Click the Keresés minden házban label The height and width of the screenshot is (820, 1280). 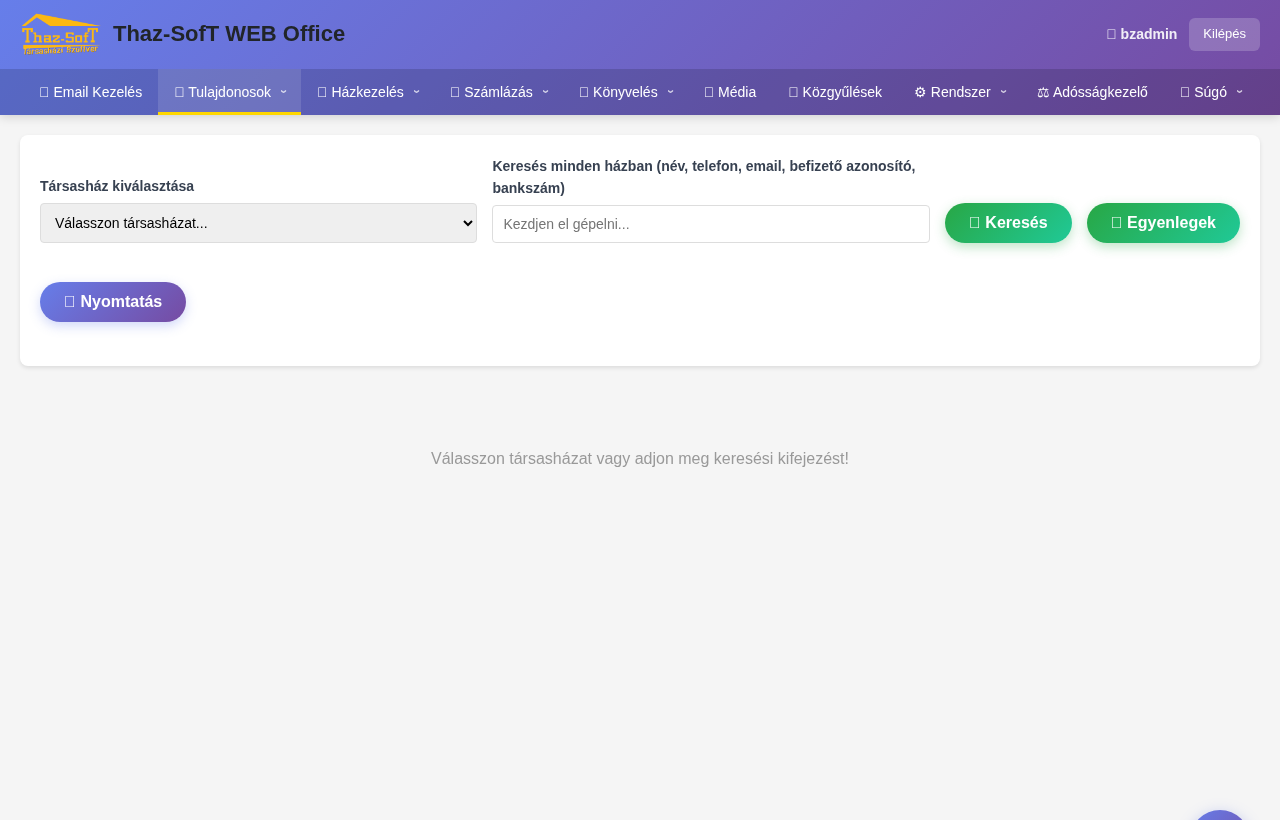[x=704, y=177]
